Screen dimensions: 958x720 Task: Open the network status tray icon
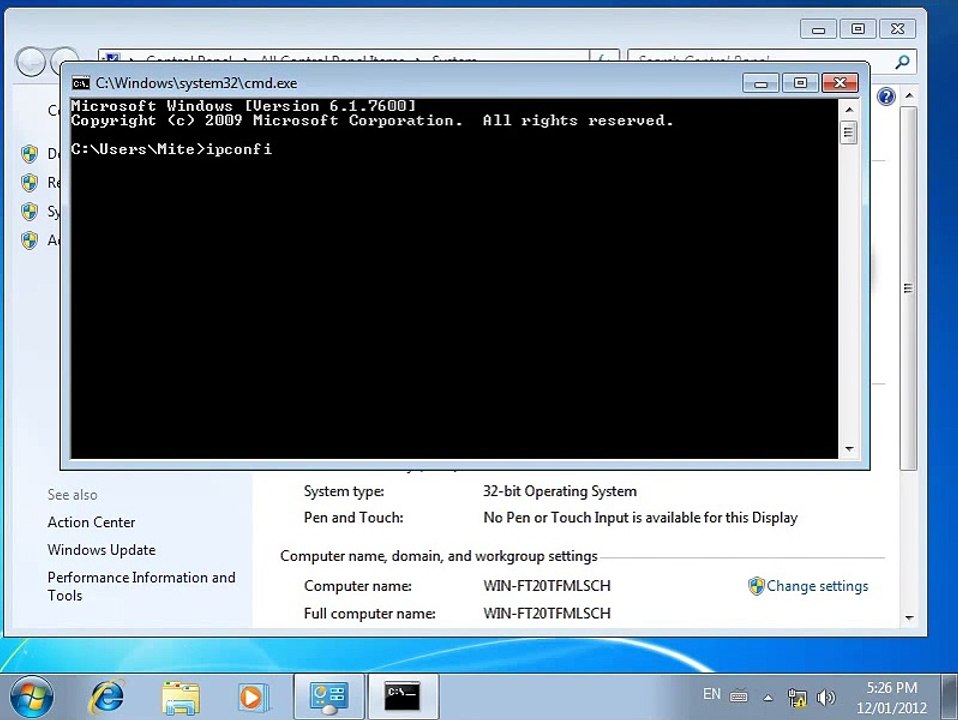click(x=797, y=697)
